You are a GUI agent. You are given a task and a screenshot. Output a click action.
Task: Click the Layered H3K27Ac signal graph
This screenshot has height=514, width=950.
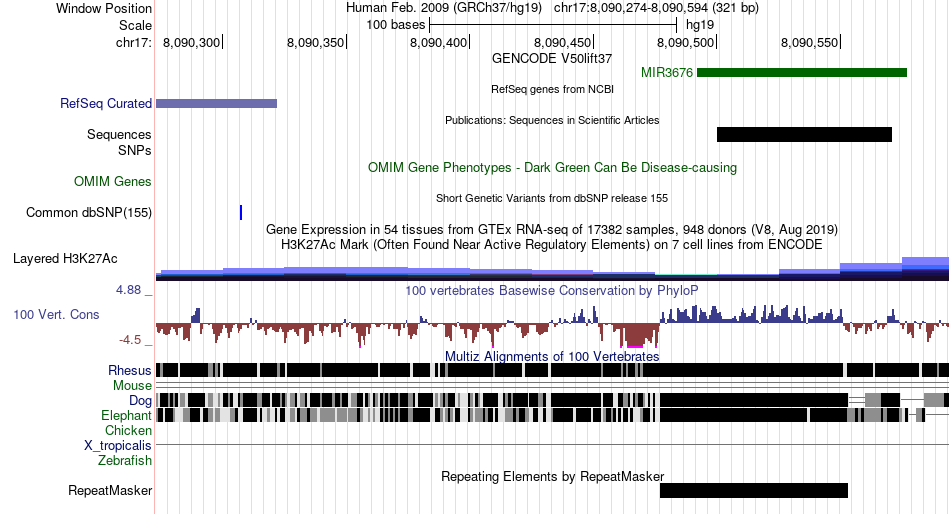[552, 269]
